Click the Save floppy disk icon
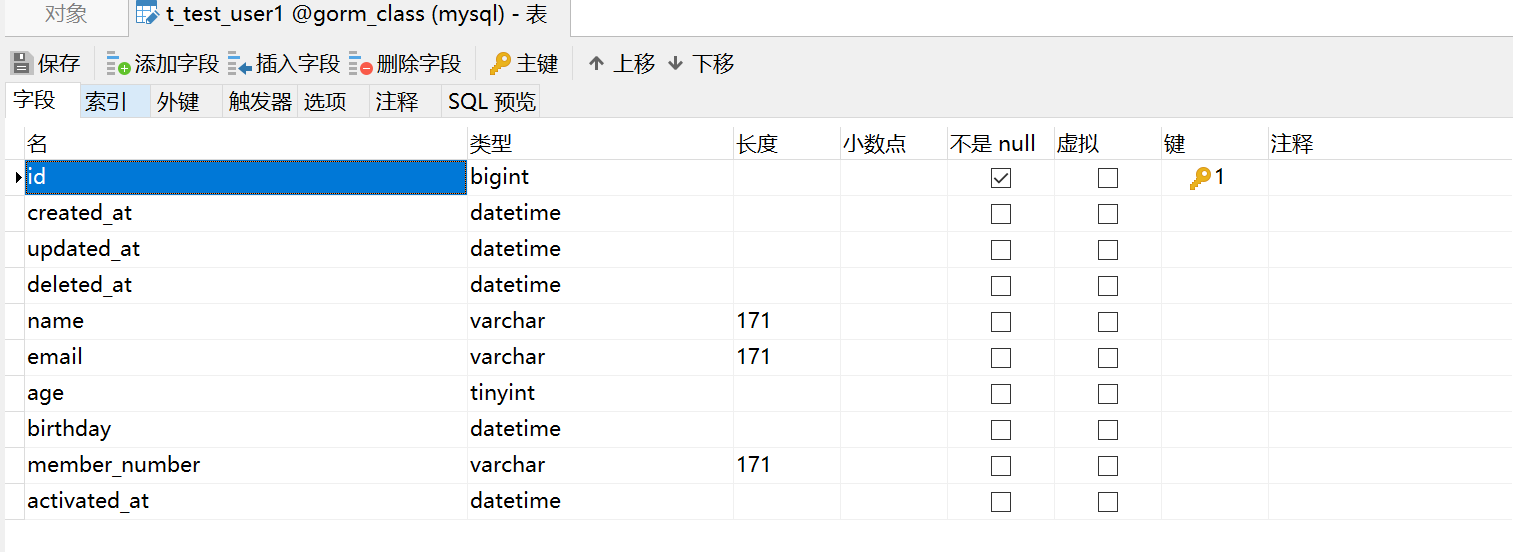Screen dimensions: 1513x552 21,64
